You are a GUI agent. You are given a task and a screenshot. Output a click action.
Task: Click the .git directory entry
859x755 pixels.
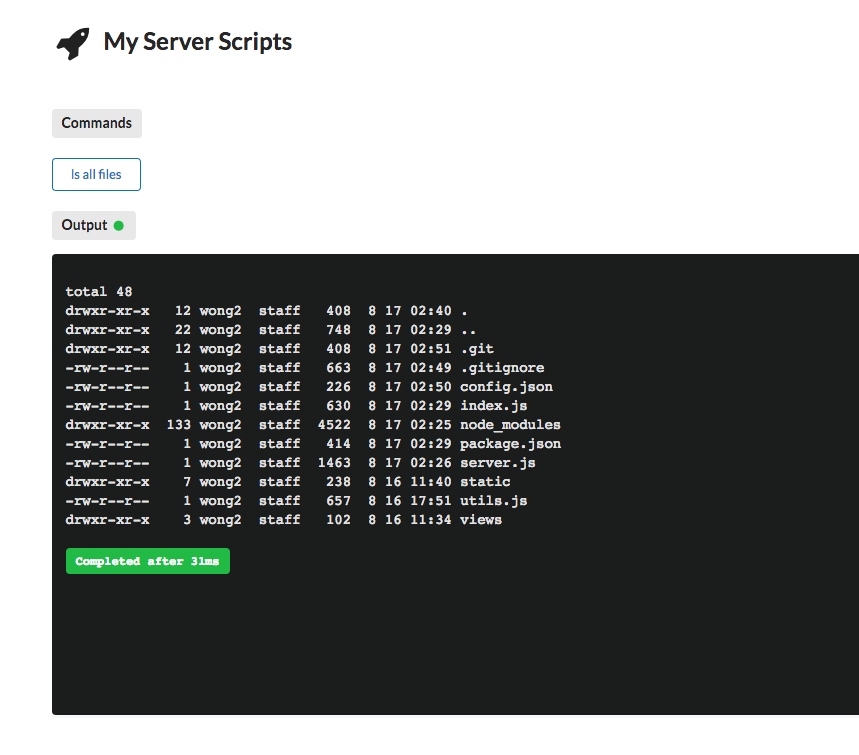point(300,348)
